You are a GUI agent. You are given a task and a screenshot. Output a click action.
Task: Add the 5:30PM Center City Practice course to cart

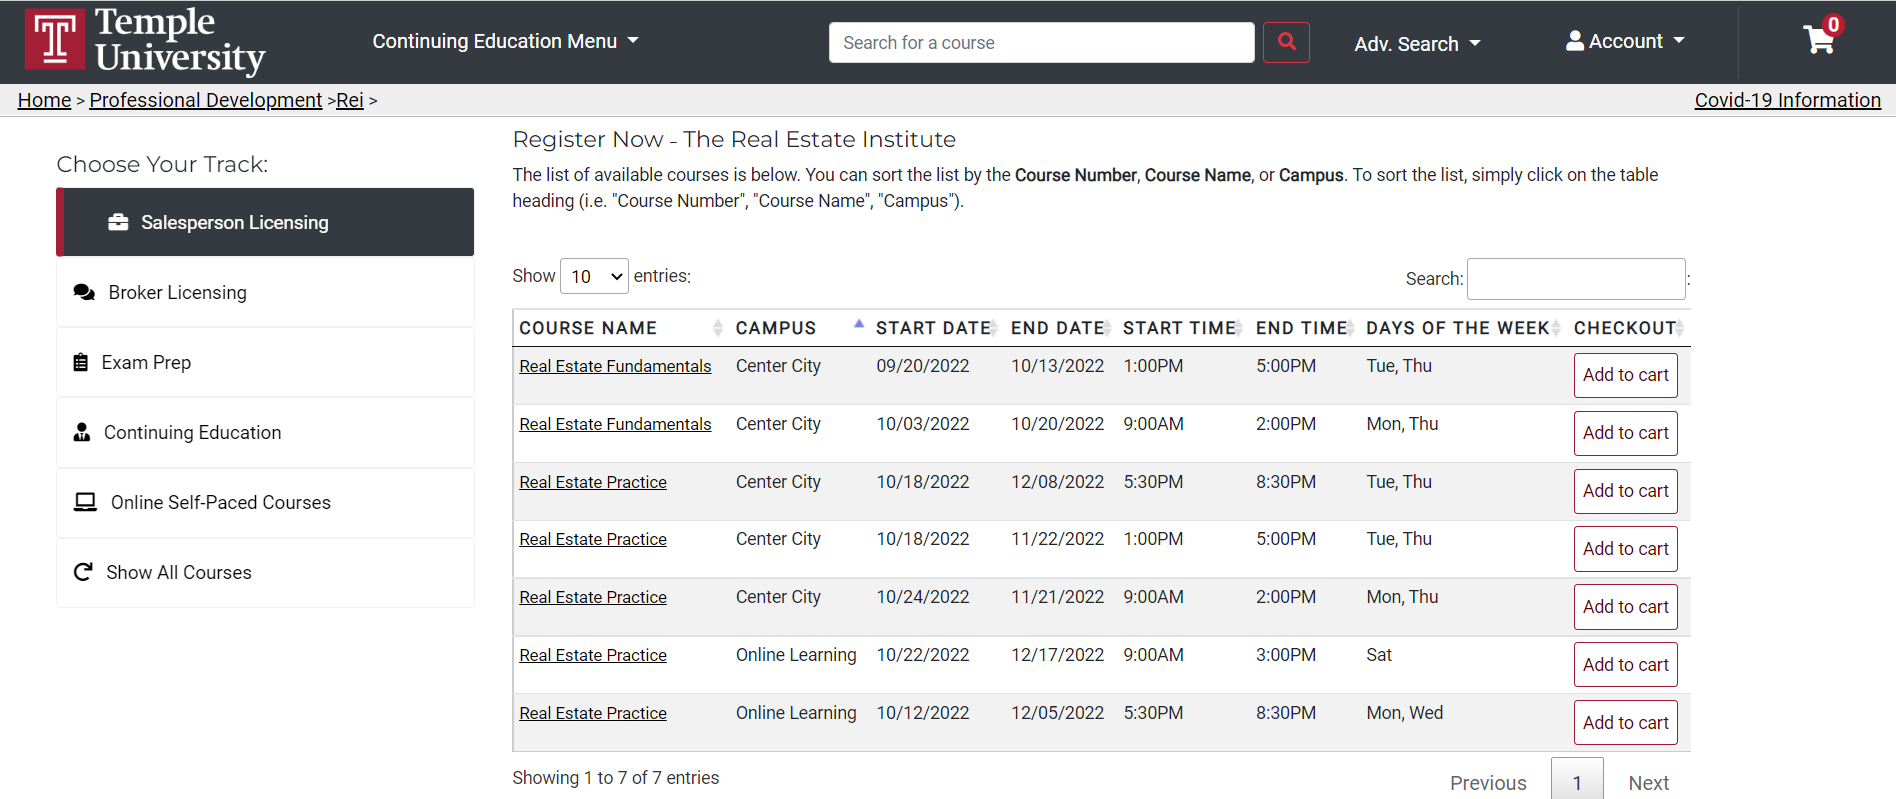(1625, 491)
